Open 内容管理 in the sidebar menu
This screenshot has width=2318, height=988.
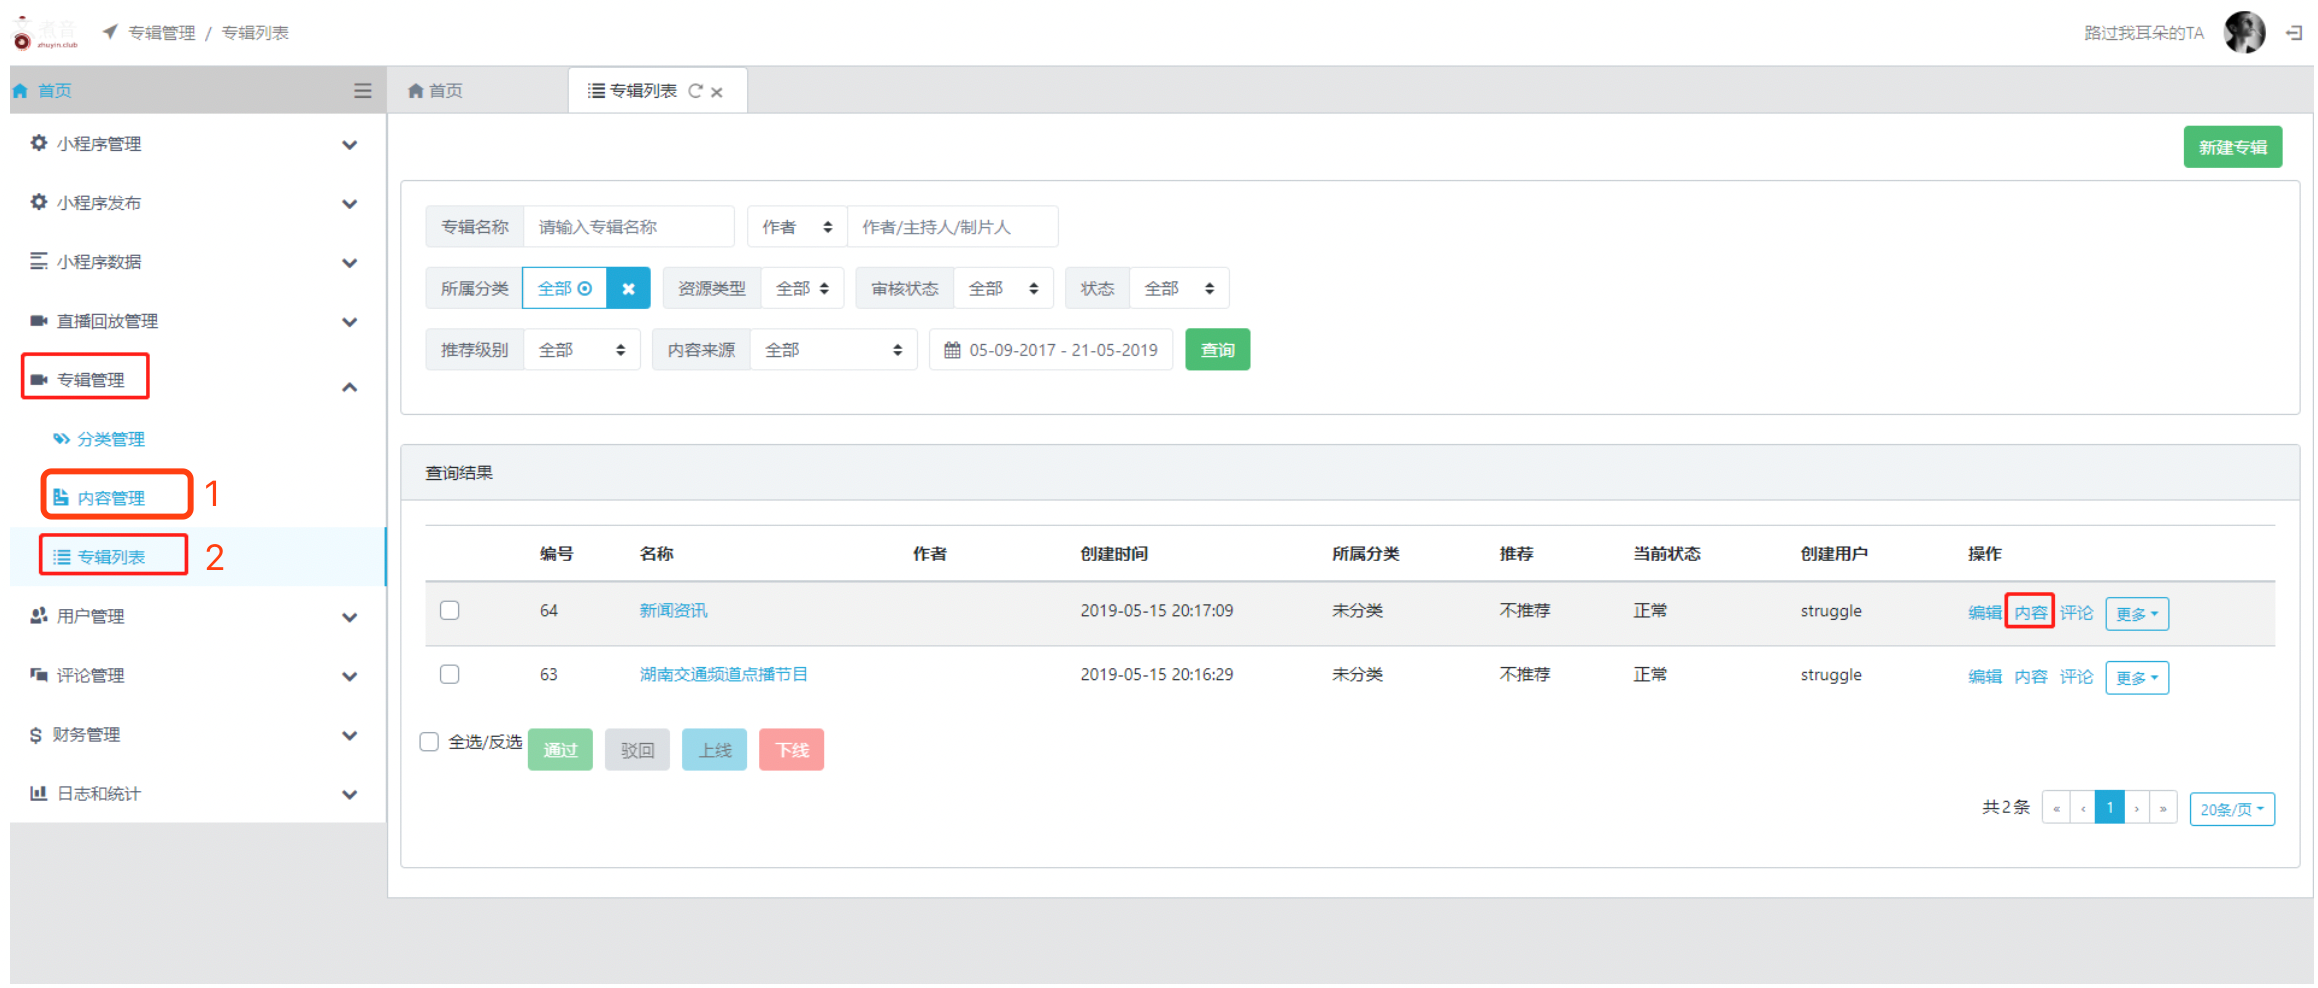point(110,498)
